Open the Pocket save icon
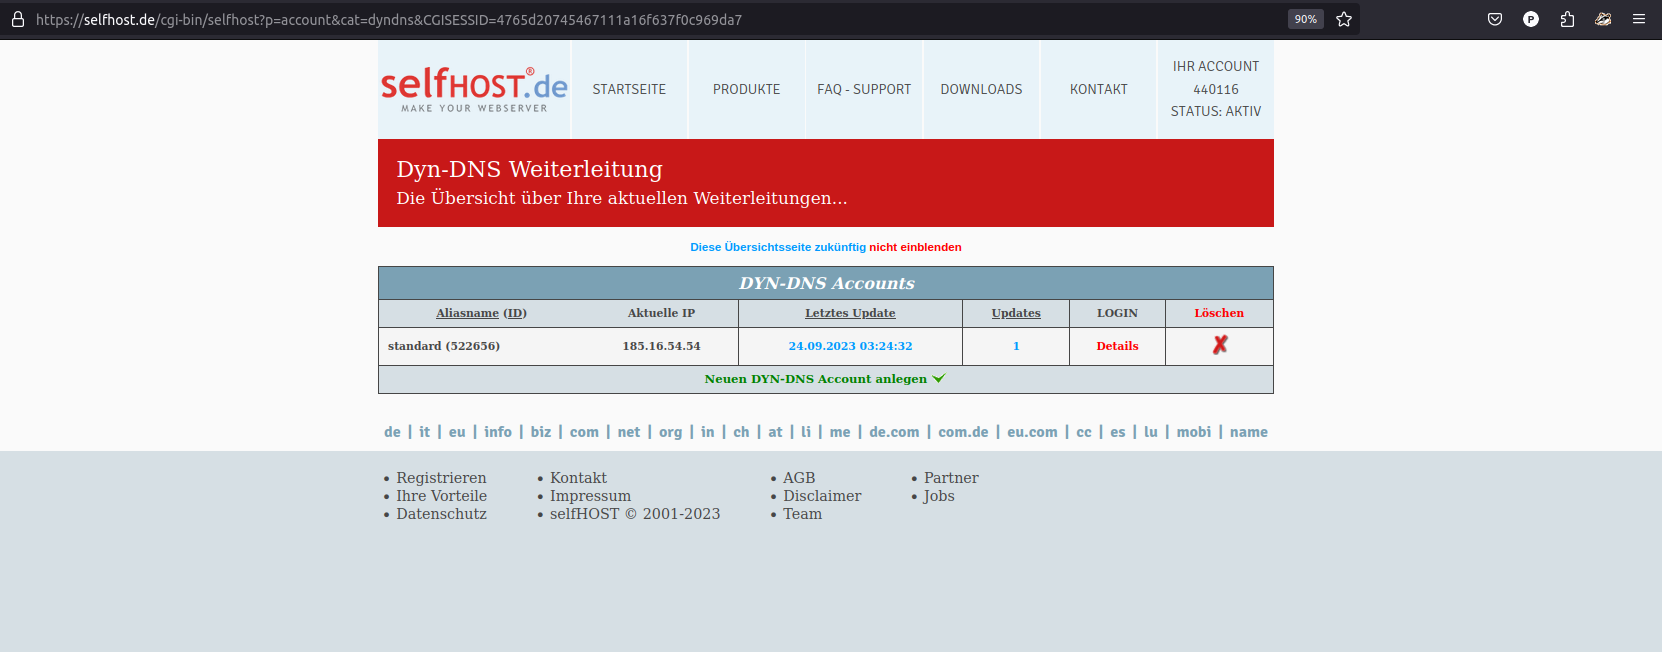 (1495, 19)
